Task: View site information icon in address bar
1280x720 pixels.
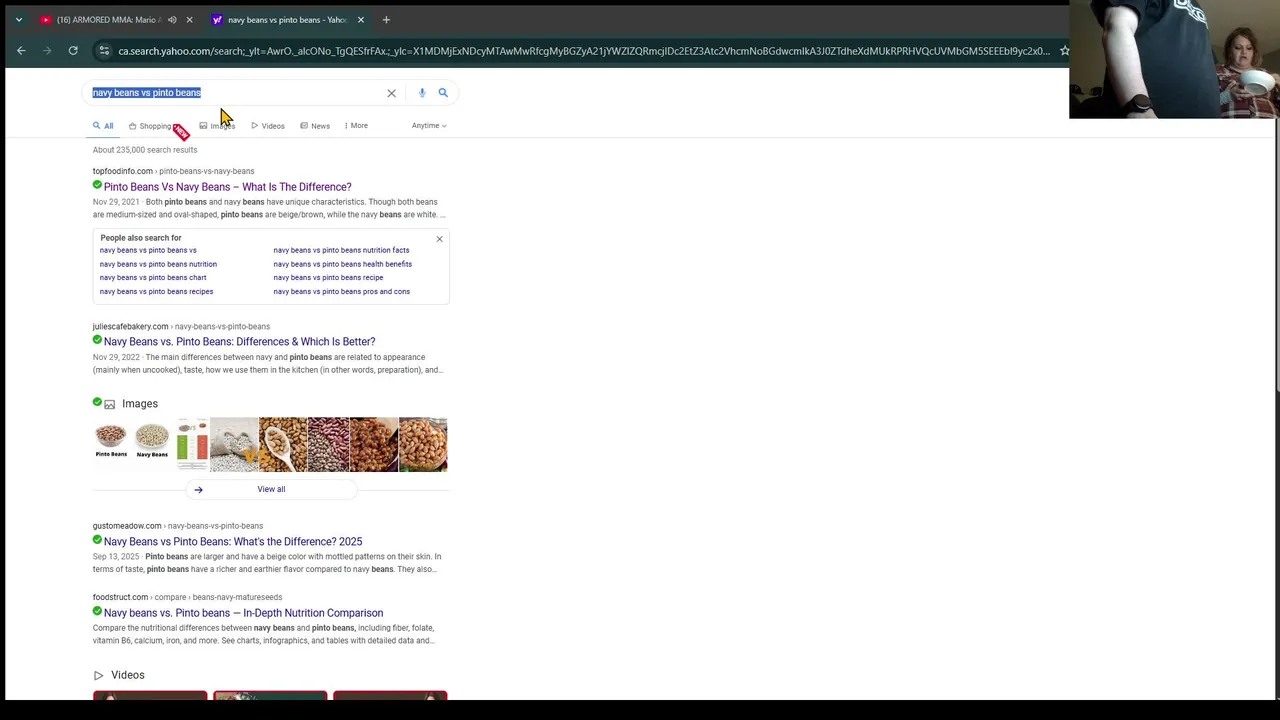Action: [104, 51]
